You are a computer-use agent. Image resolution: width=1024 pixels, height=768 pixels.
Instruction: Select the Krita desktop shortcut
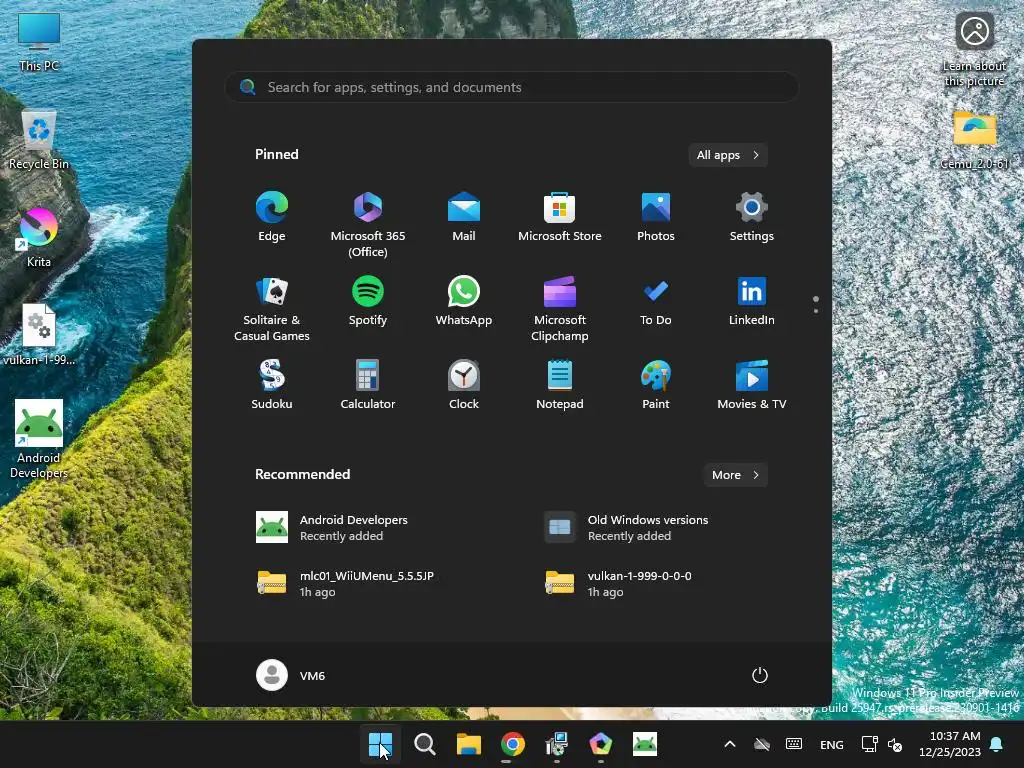coord(39,238)
